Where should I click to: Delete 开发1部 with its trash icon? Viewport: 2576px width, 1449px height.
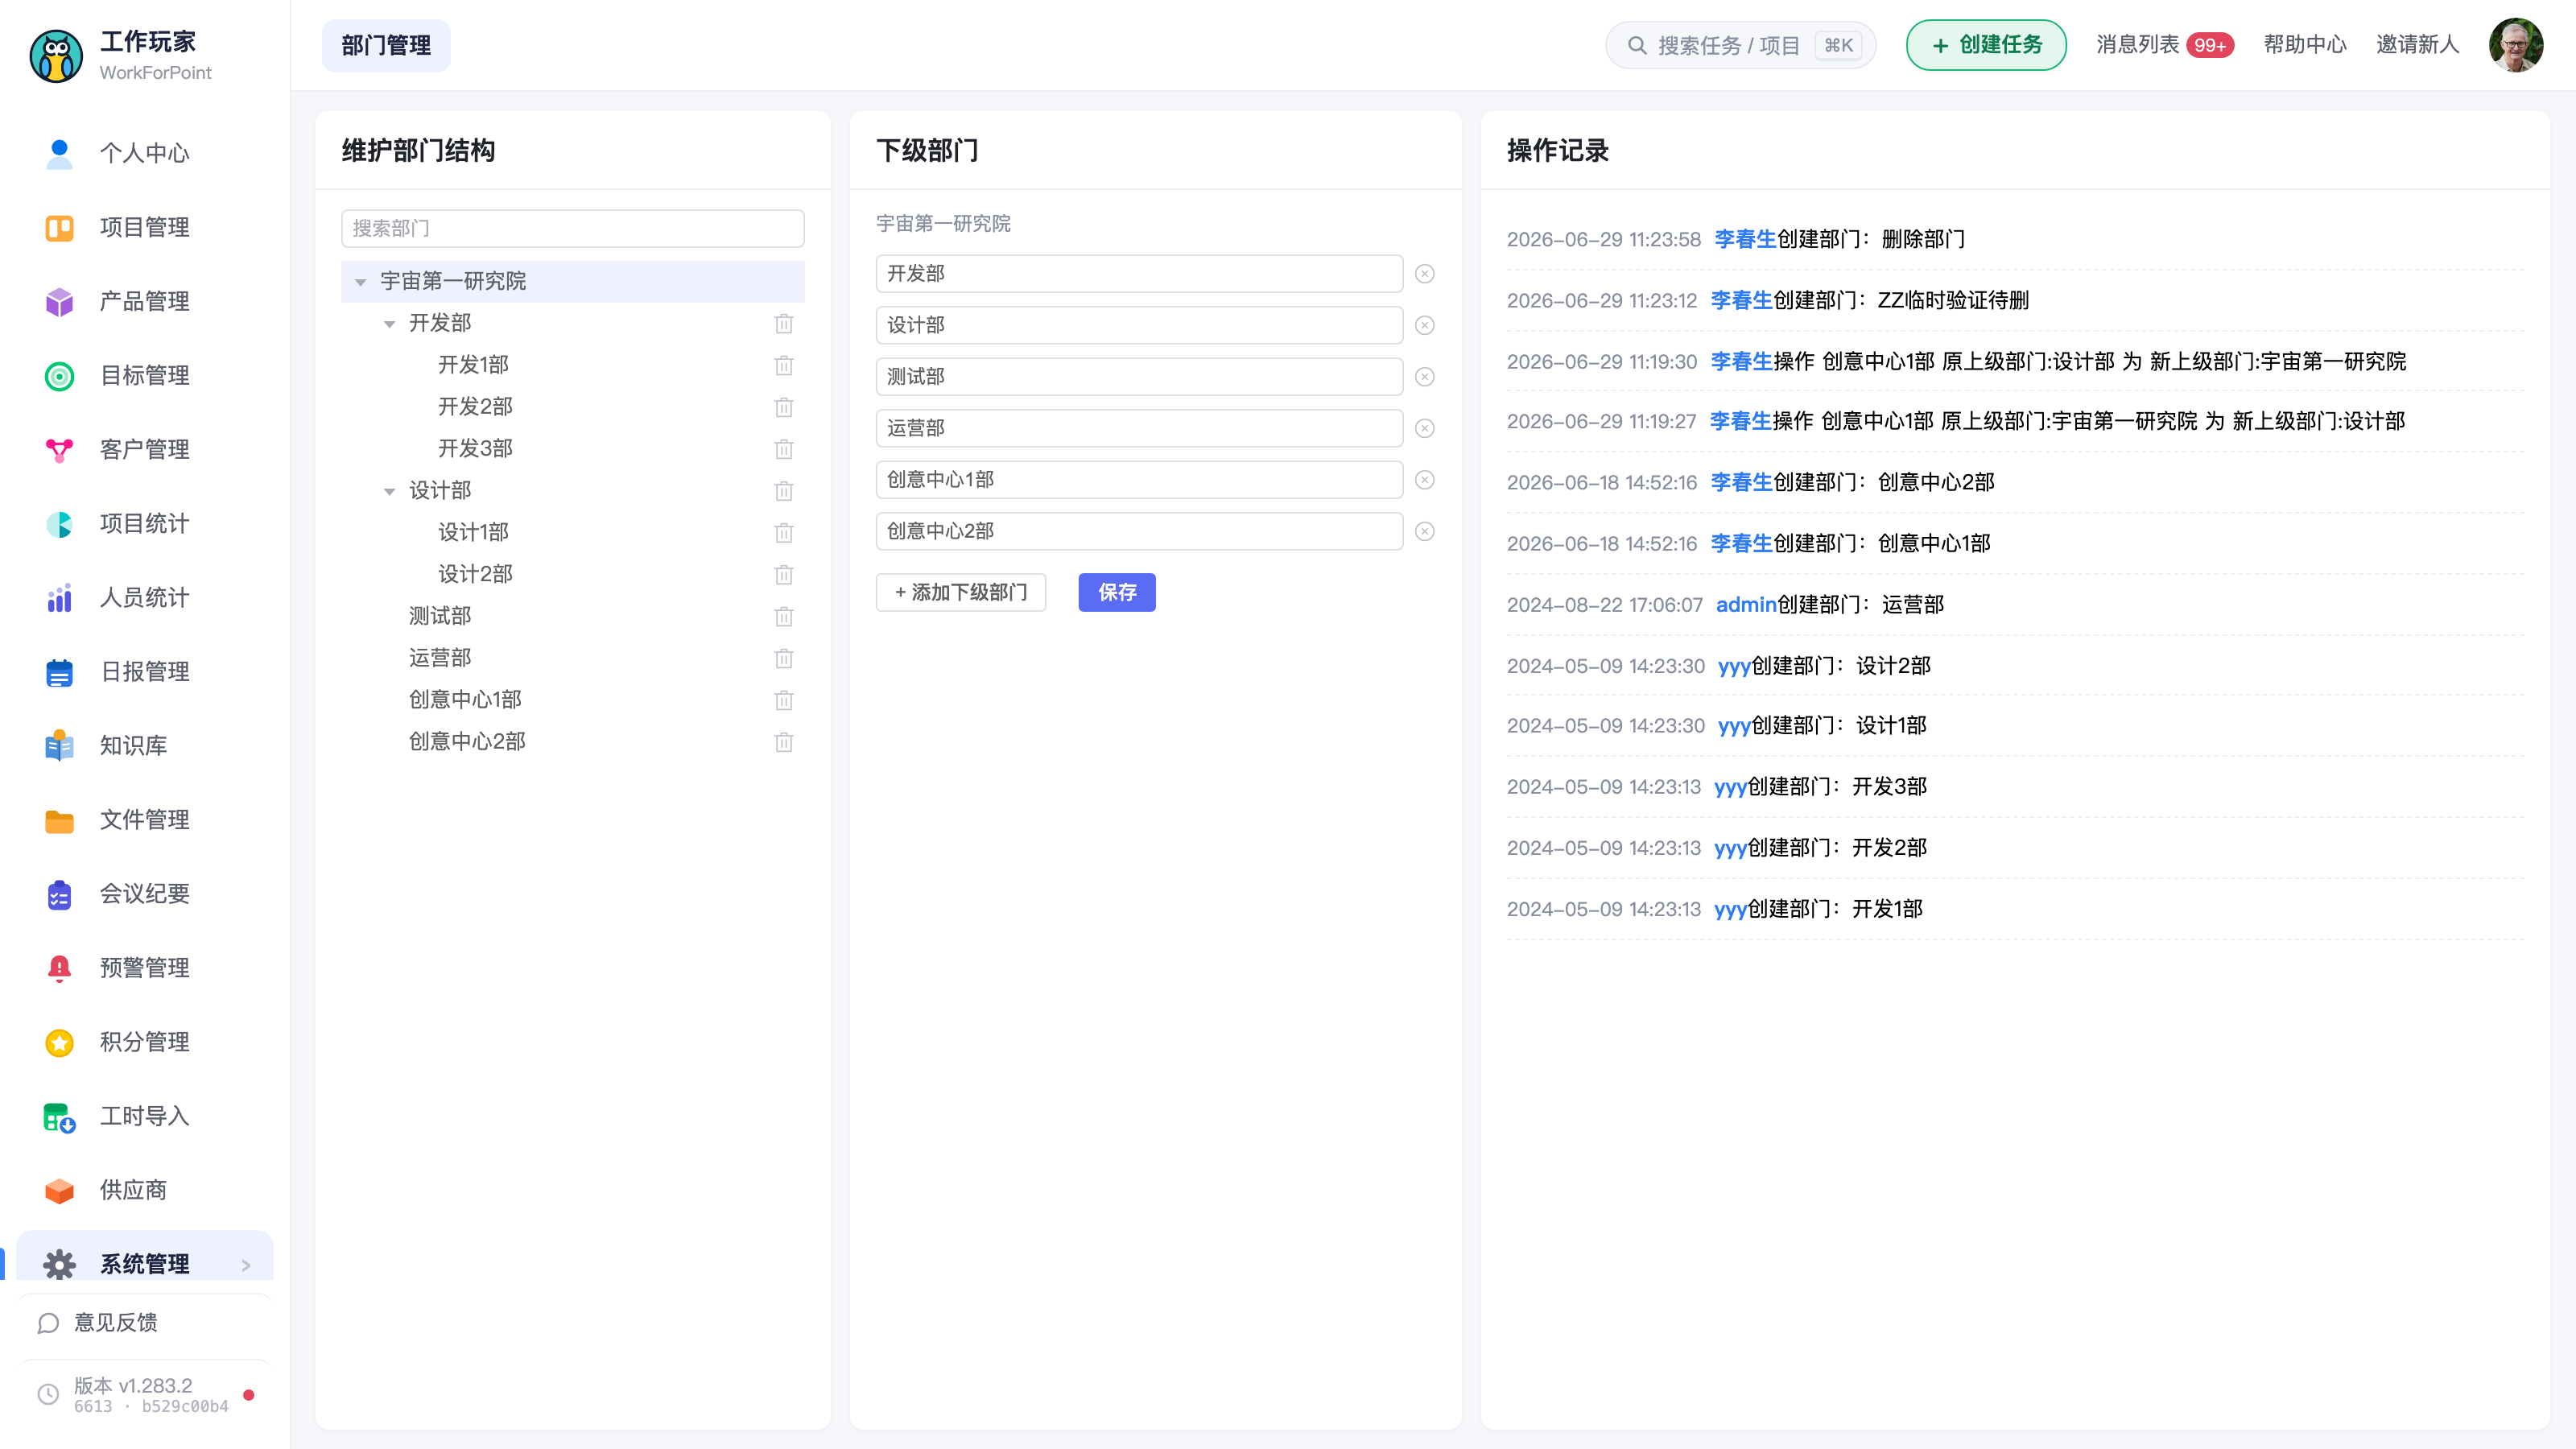(x=783, y=365)
